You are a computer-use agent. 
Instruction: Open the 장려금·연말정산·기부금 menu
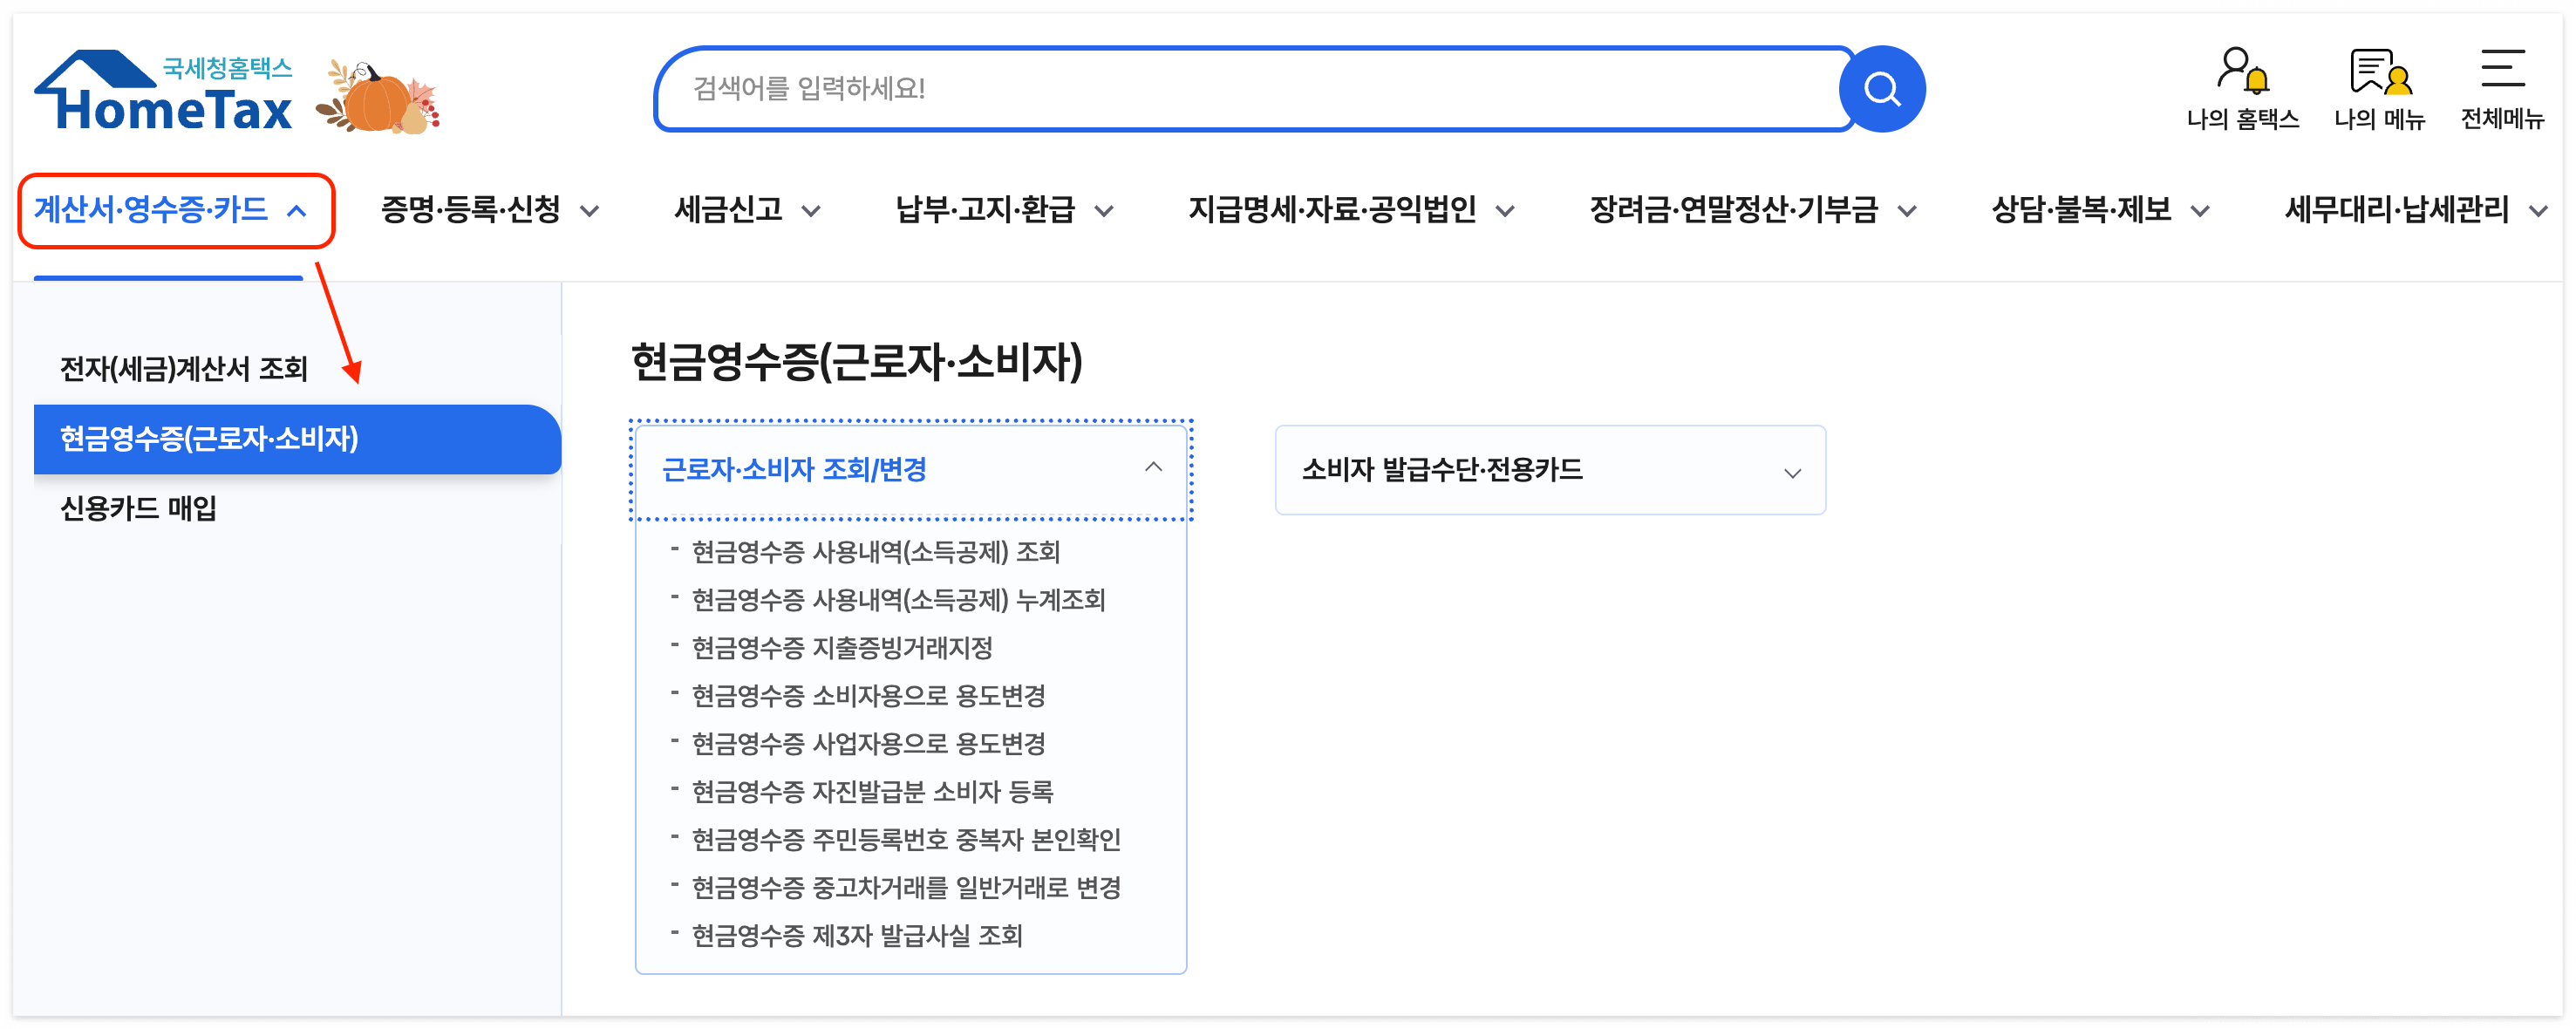(x=1738, y=209)
